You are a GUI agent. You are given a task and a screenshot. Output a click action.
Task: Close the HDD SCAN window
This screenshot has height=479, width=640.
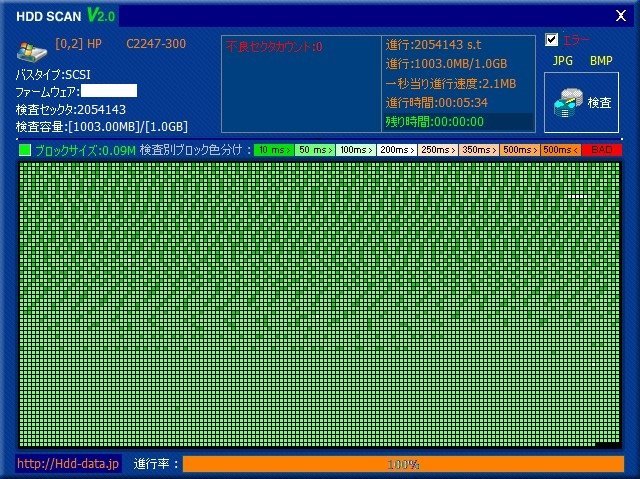click(x=621, y=16)
